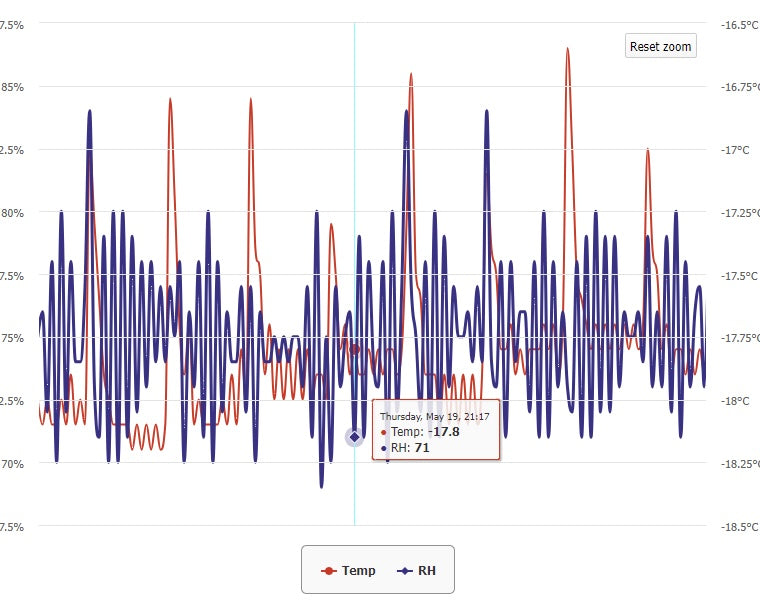
Task: Click the tooltip's blue RH bullet
Action: tap(384, 449)
